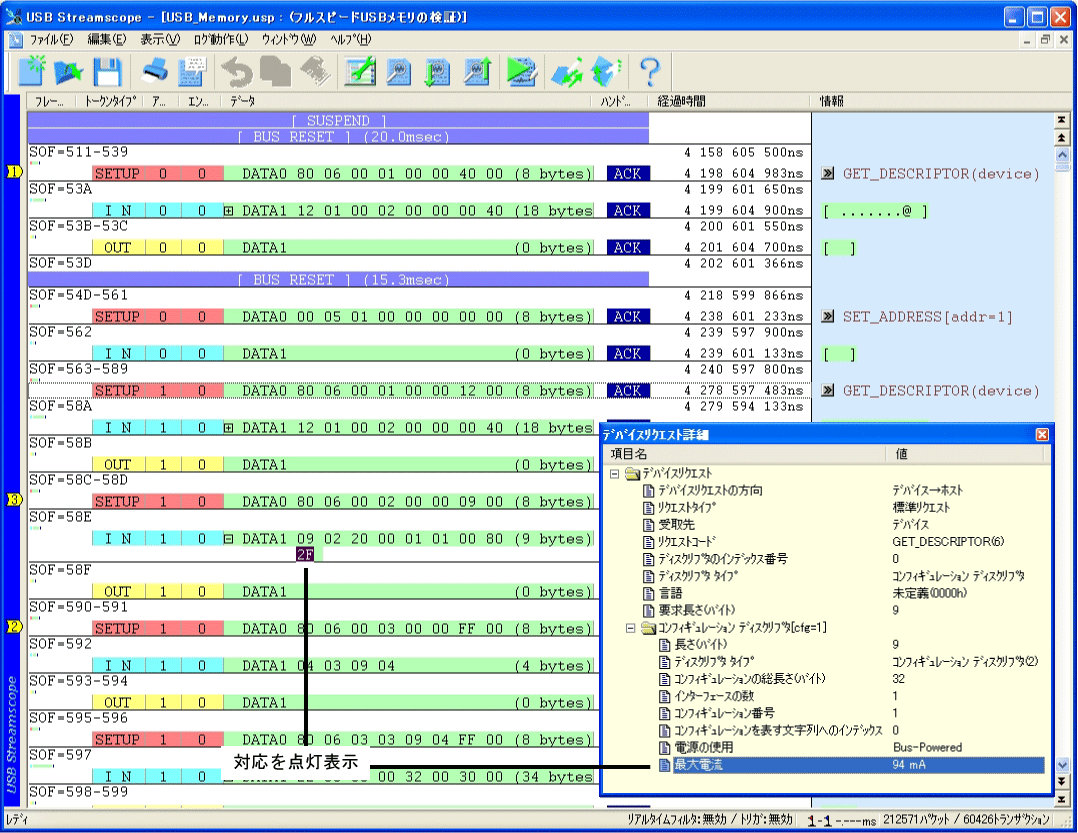
Task: Expand DATA1 payload in SOF=53A IN row
Action: tap(228, 211)
